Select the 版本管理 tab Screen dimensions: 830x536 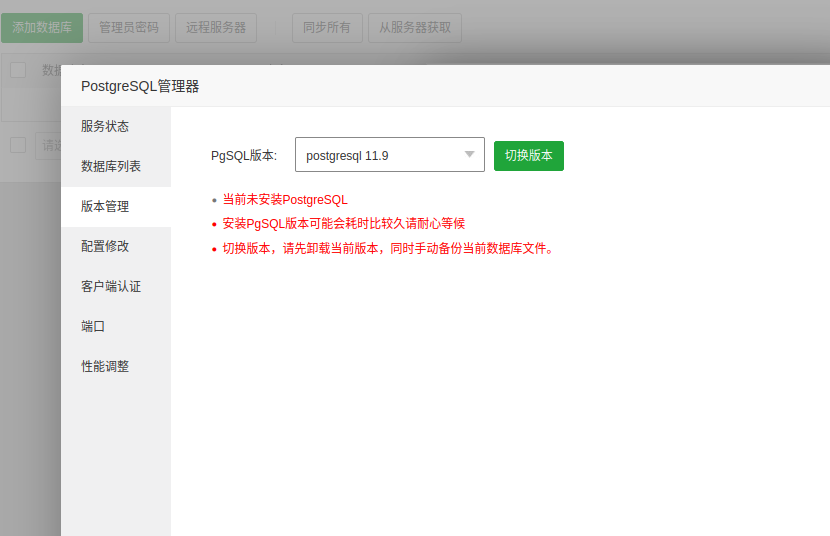(115, 206)
